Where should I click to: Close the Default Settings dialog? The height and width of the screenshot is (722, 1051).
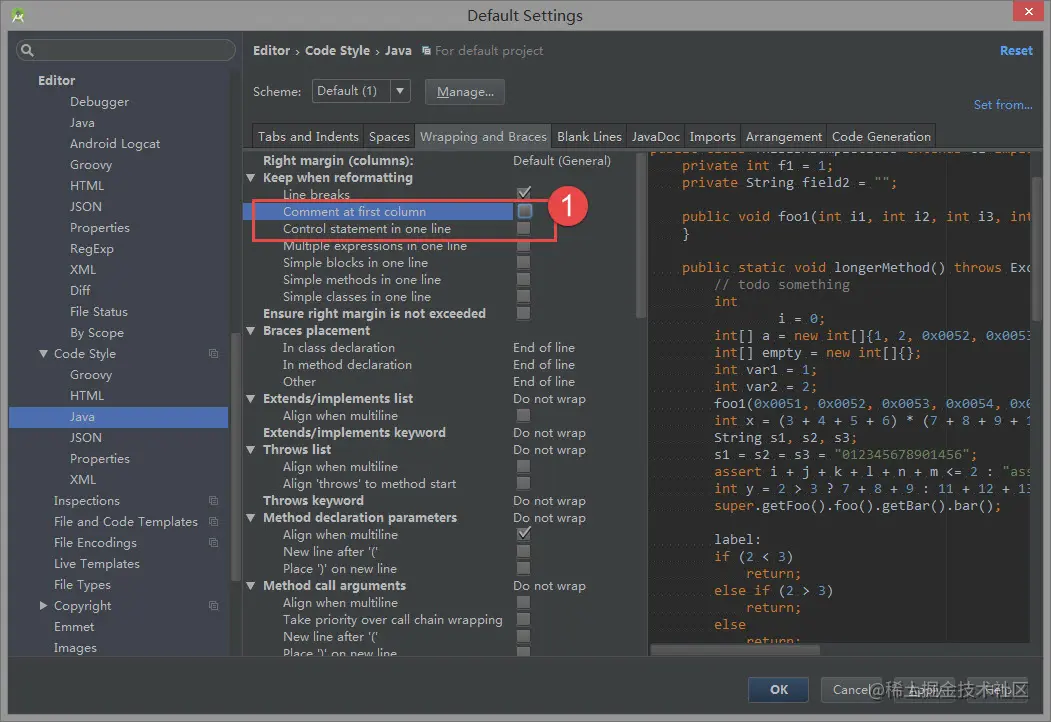(1028, 11)
